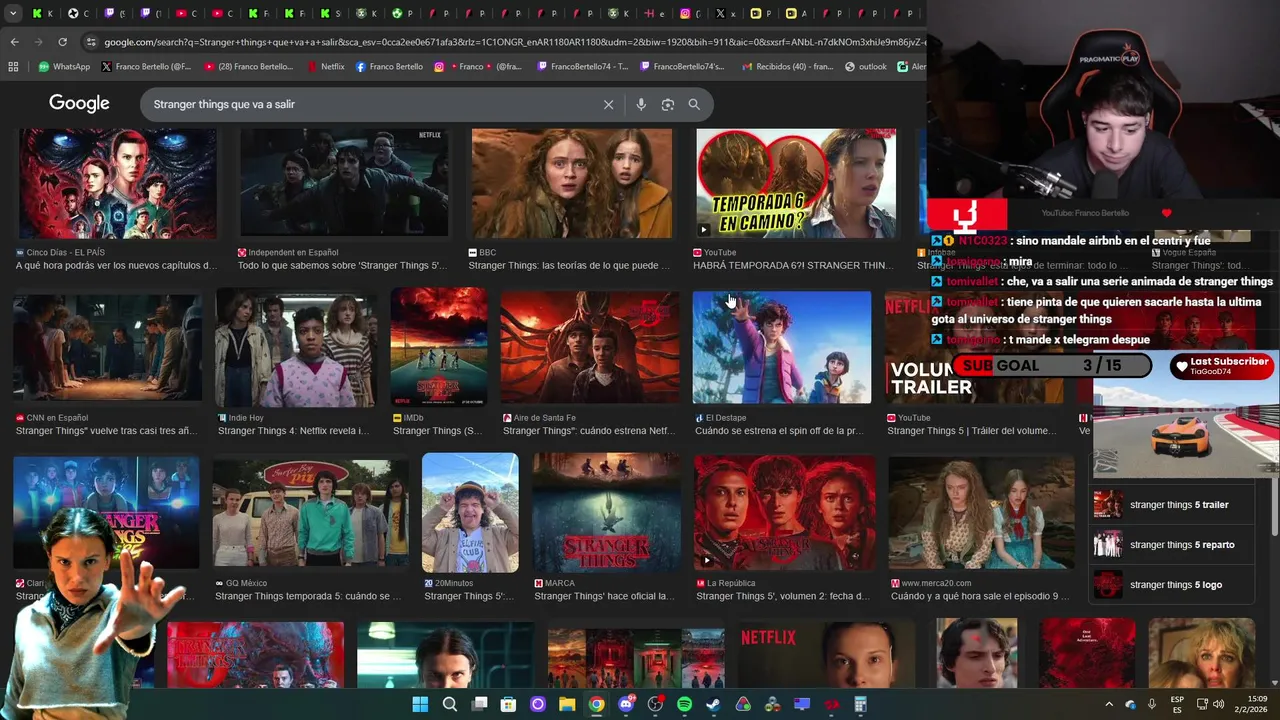Open site information icon in address bar

click(91, 42)
